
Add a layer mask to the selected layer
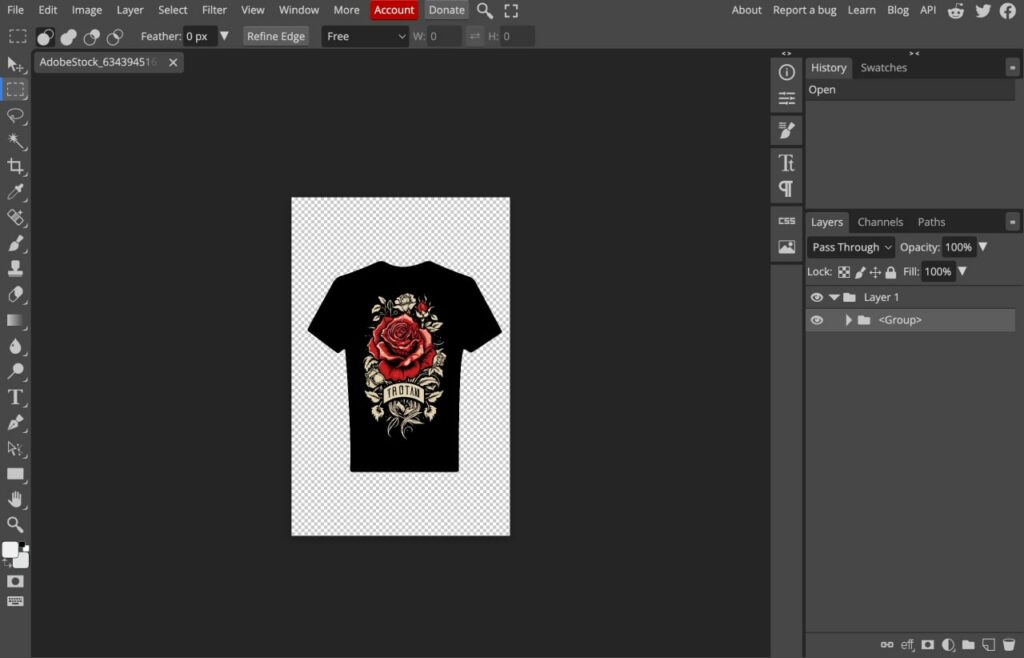928,645
